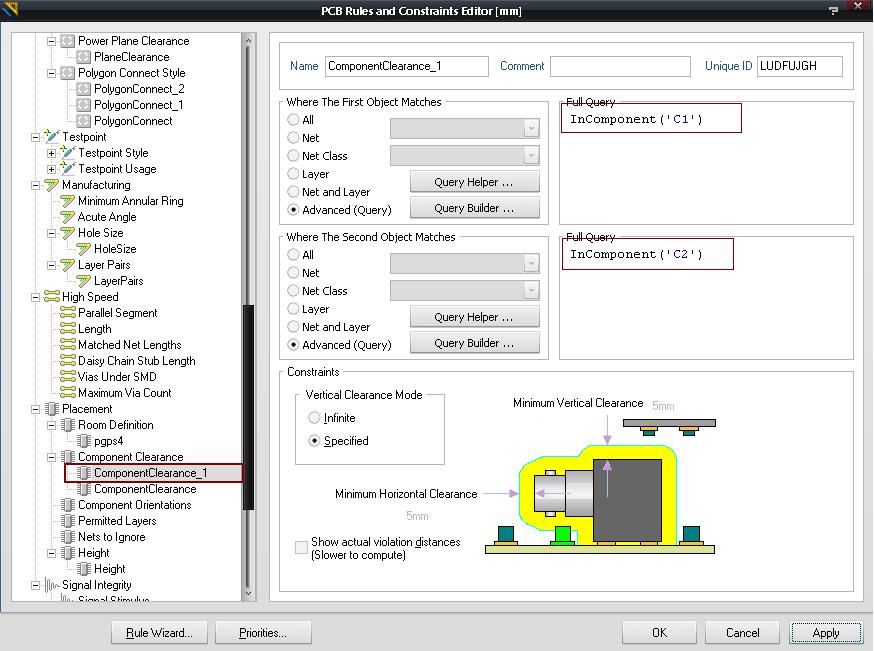Click the Testpoint Usage icon
This screenshot has height=651, width=874.
(67, 169)
